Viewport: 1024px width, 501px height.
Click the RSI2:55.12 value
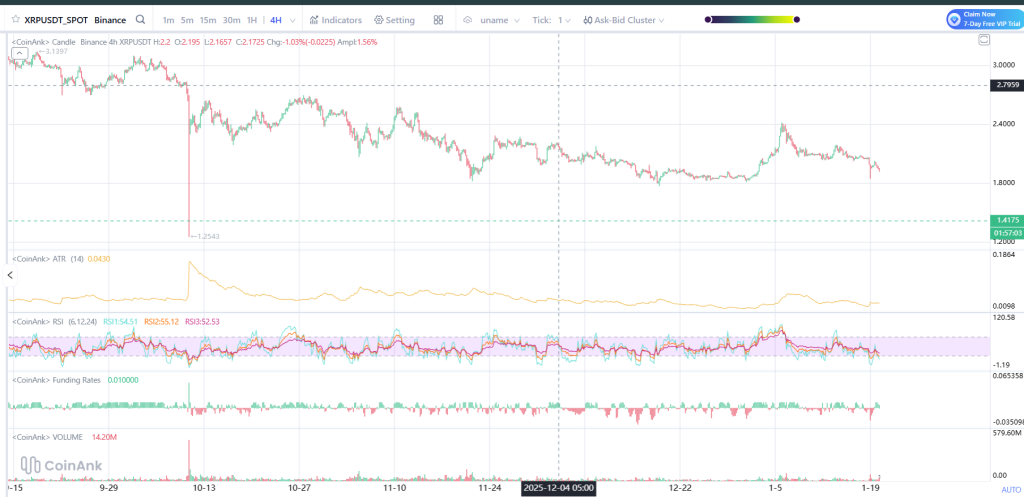[163, 321]
